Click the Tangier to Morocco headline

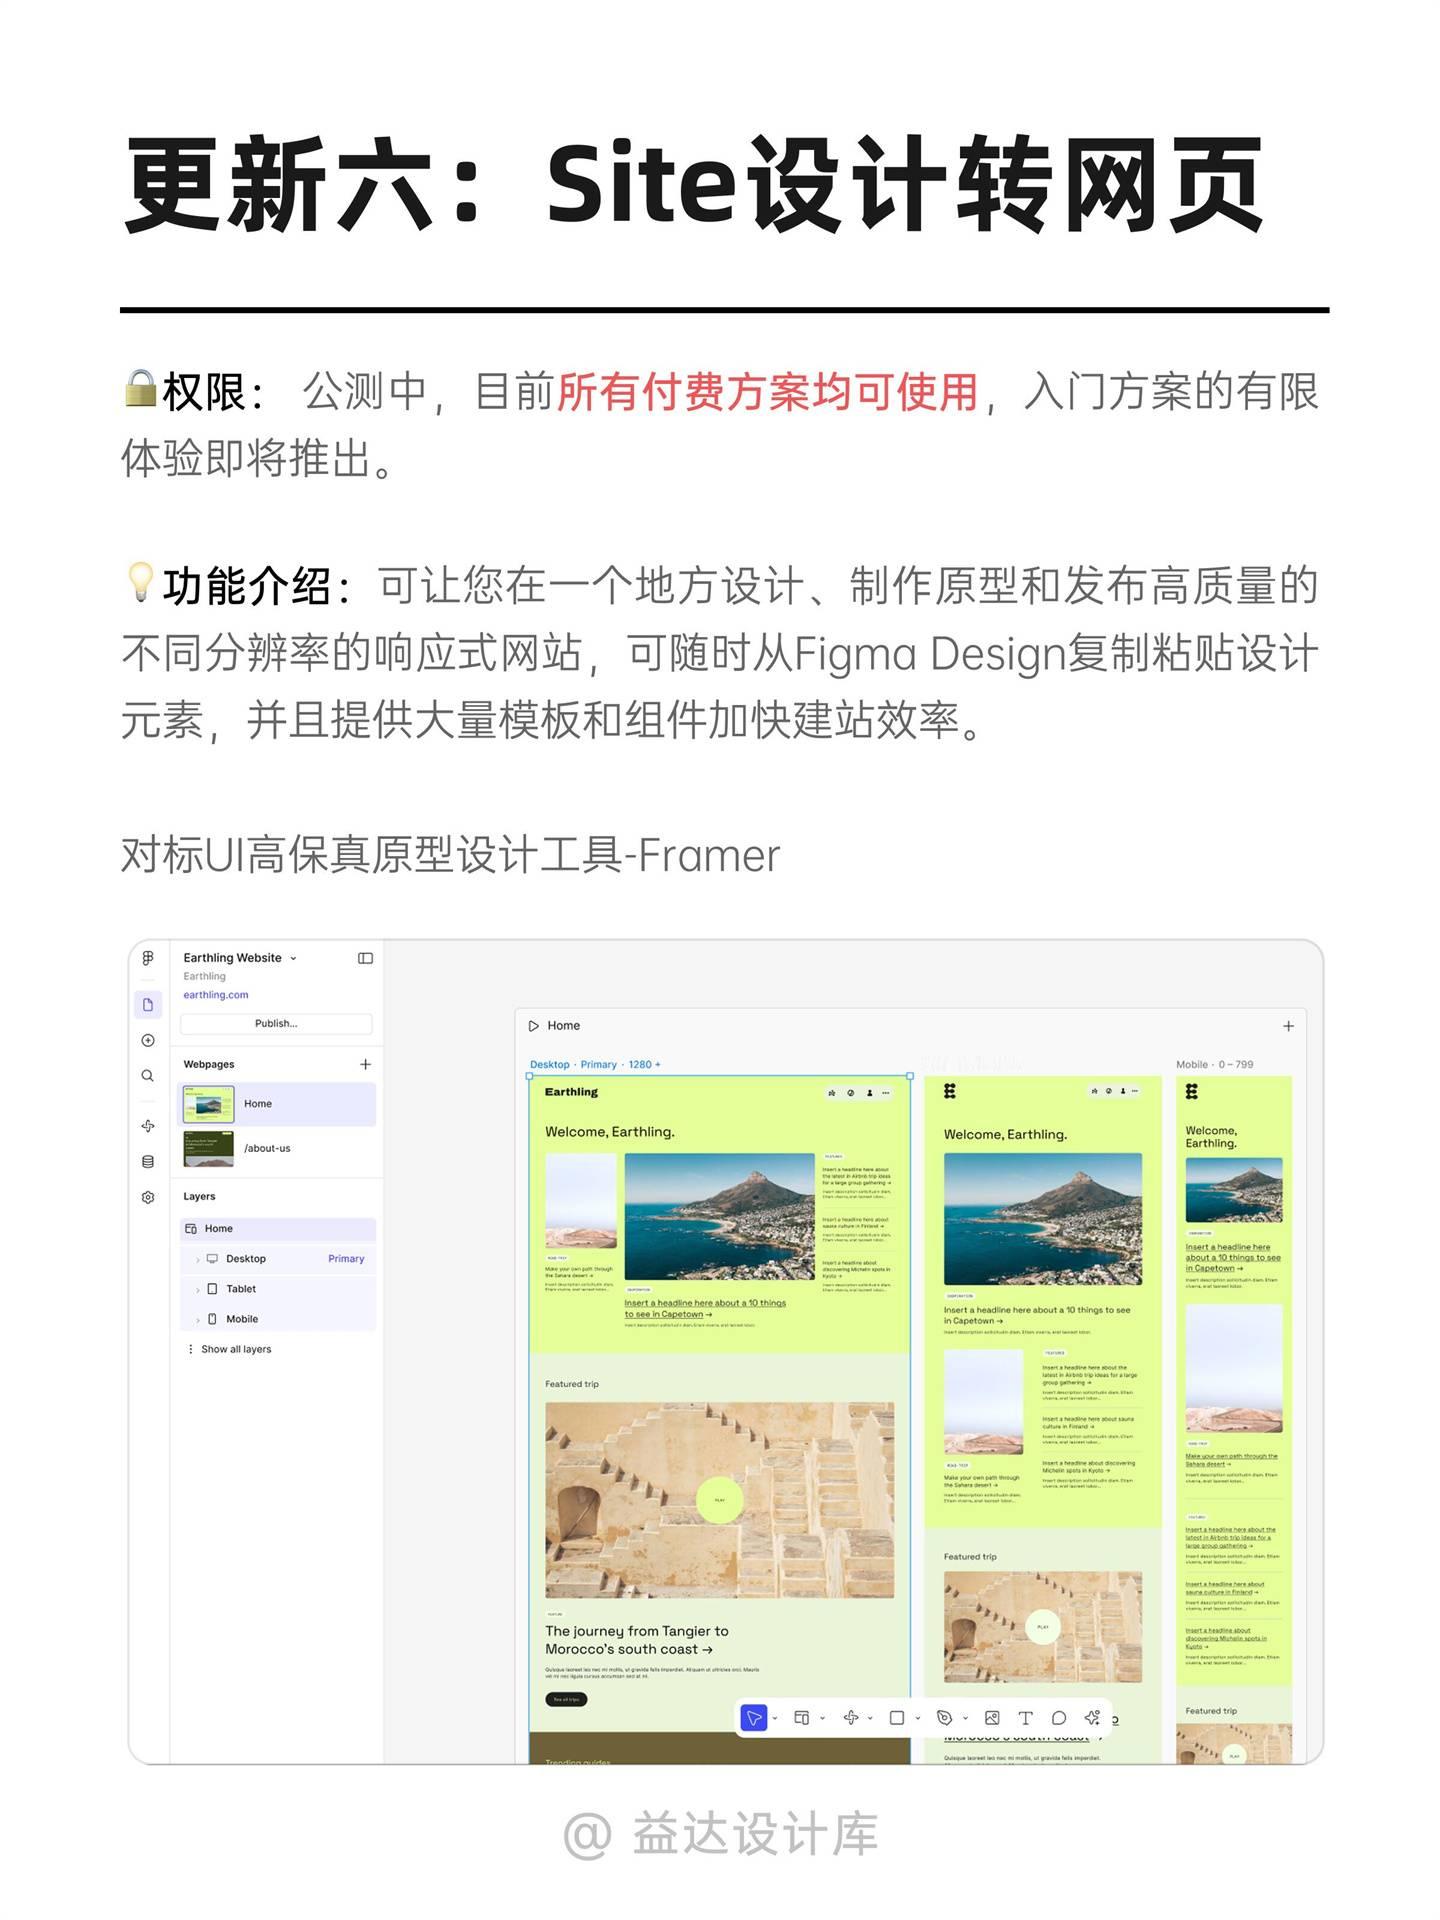tap(637, 1640)
